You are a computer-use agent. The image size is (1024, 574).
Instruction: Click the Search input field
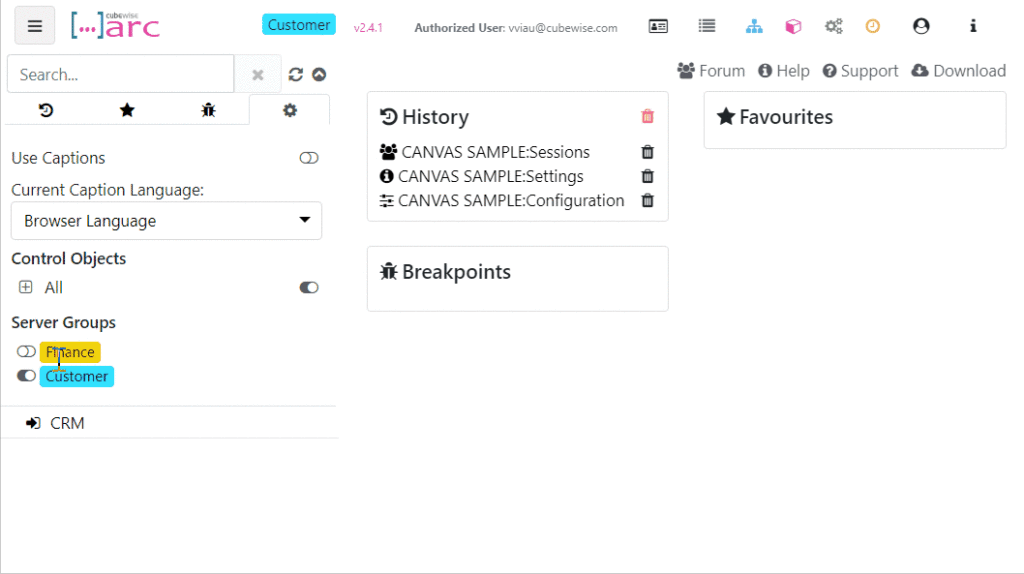pos(120,75)
